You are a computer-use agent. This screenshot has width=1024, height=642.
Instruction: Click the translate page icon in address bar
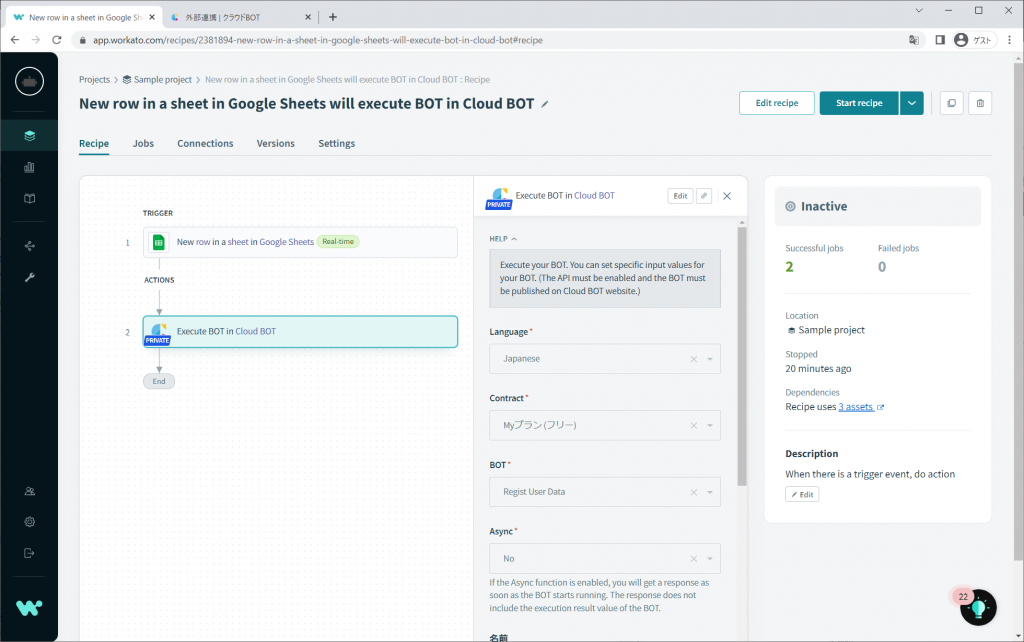(x=914, y=40)
